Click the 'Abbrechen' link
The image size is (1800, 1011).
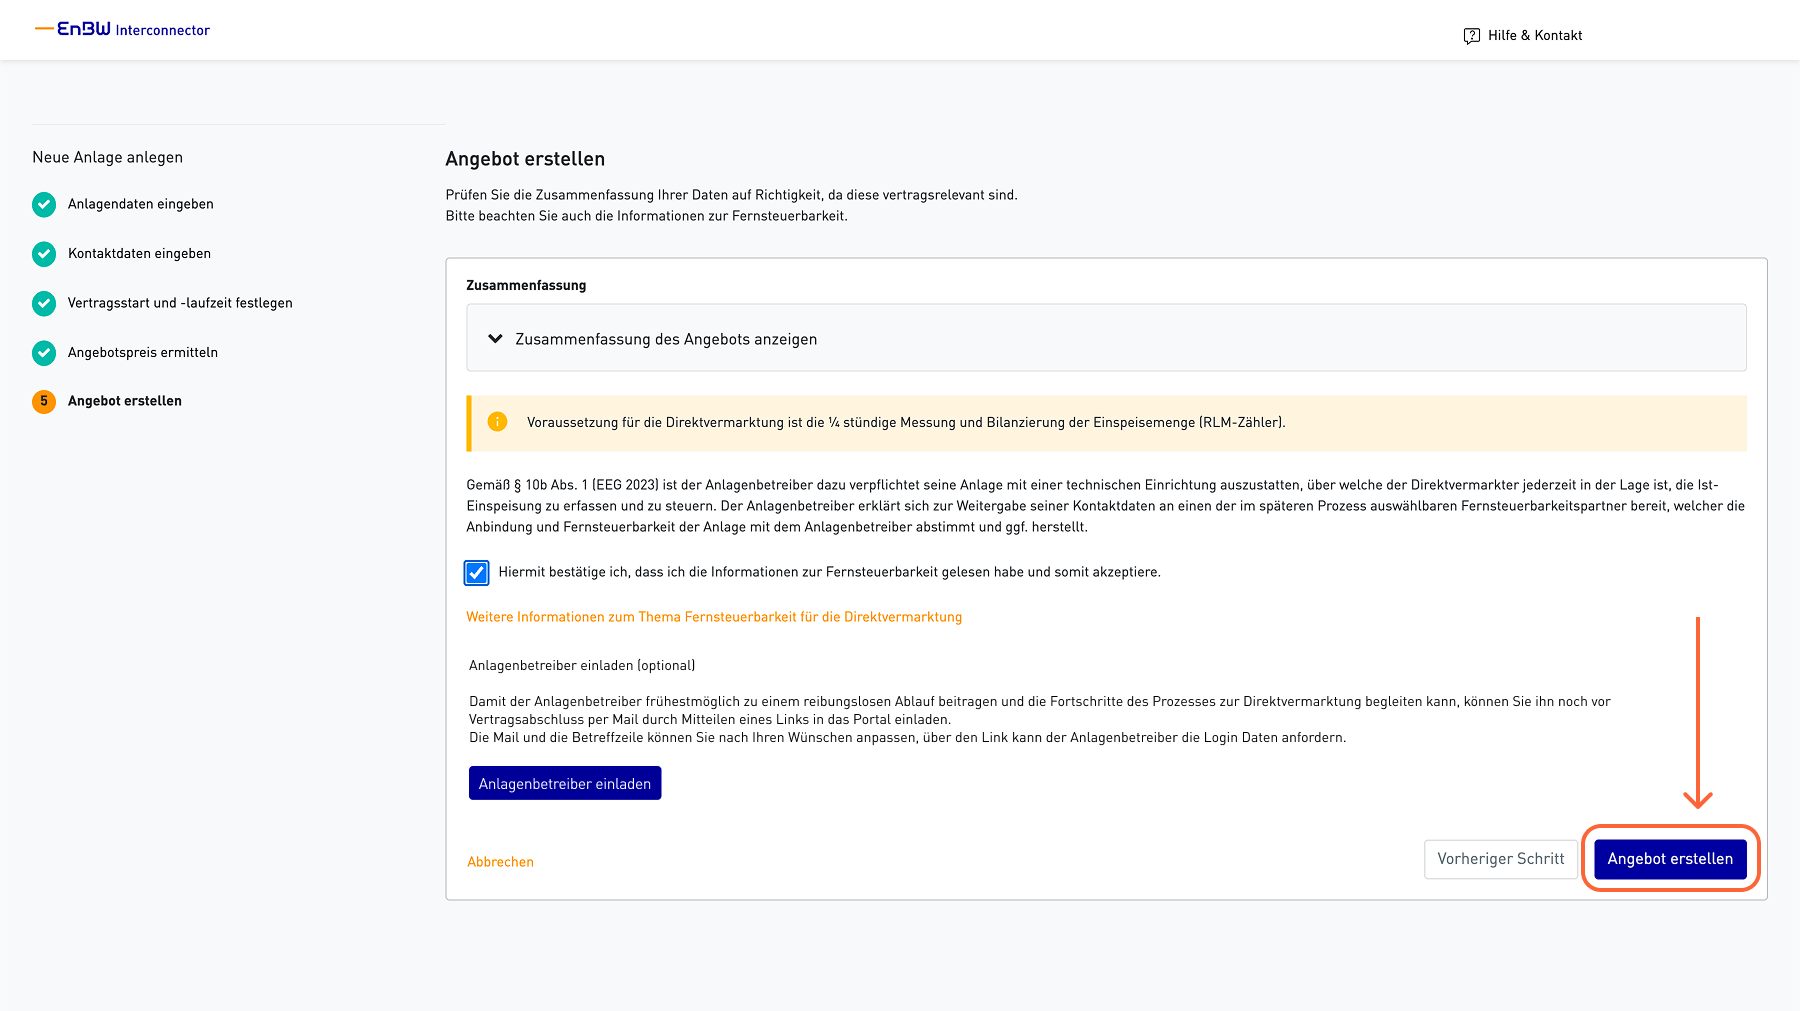500,862
